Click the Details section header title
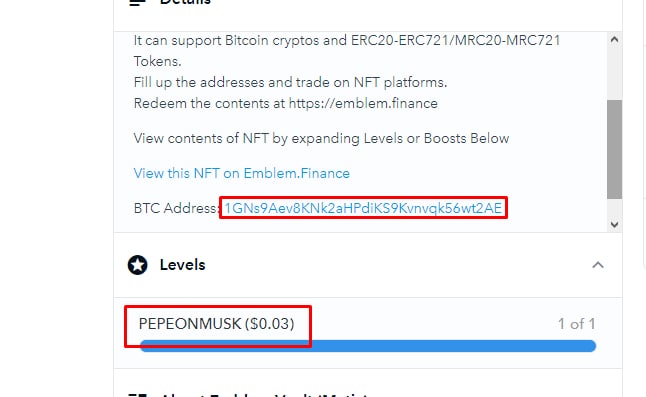646x397 pixels. point(185,2)
